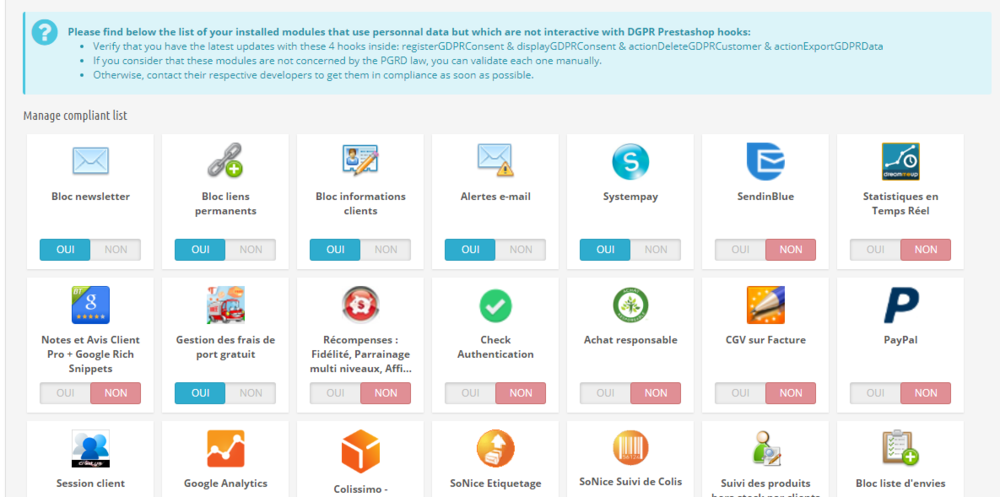The width and height of the screenshot is (1000, 497).
Task: Set Systempay to NON
Action: tap(656, 249)
